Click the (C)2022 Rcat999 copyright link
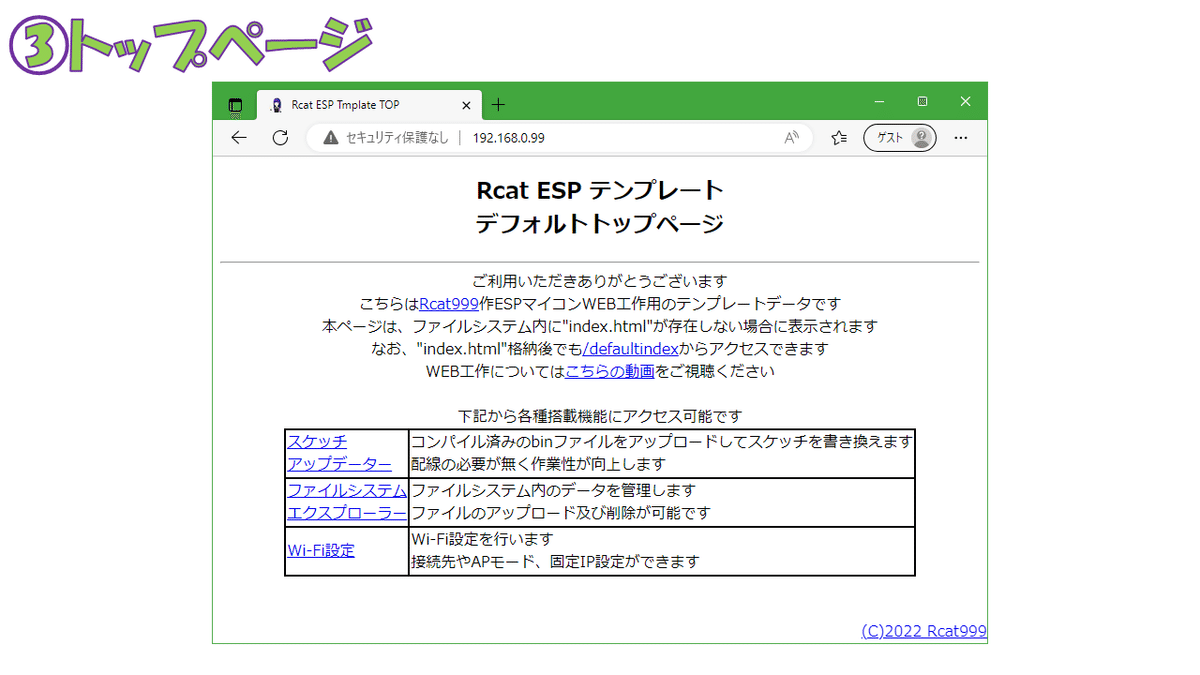 pyautogui.click(x=924, y=630)
